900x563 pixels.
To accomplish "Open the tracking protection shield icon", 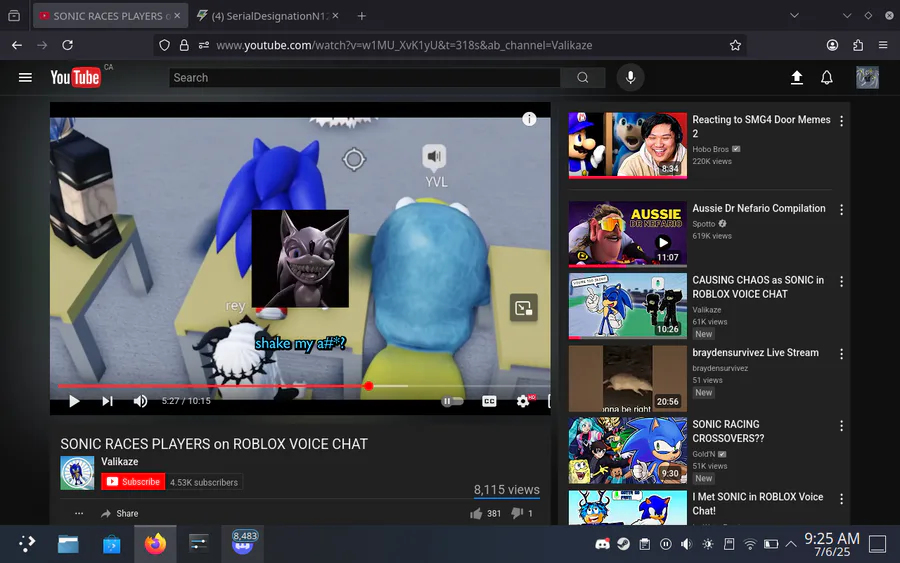I will (164, 45).
